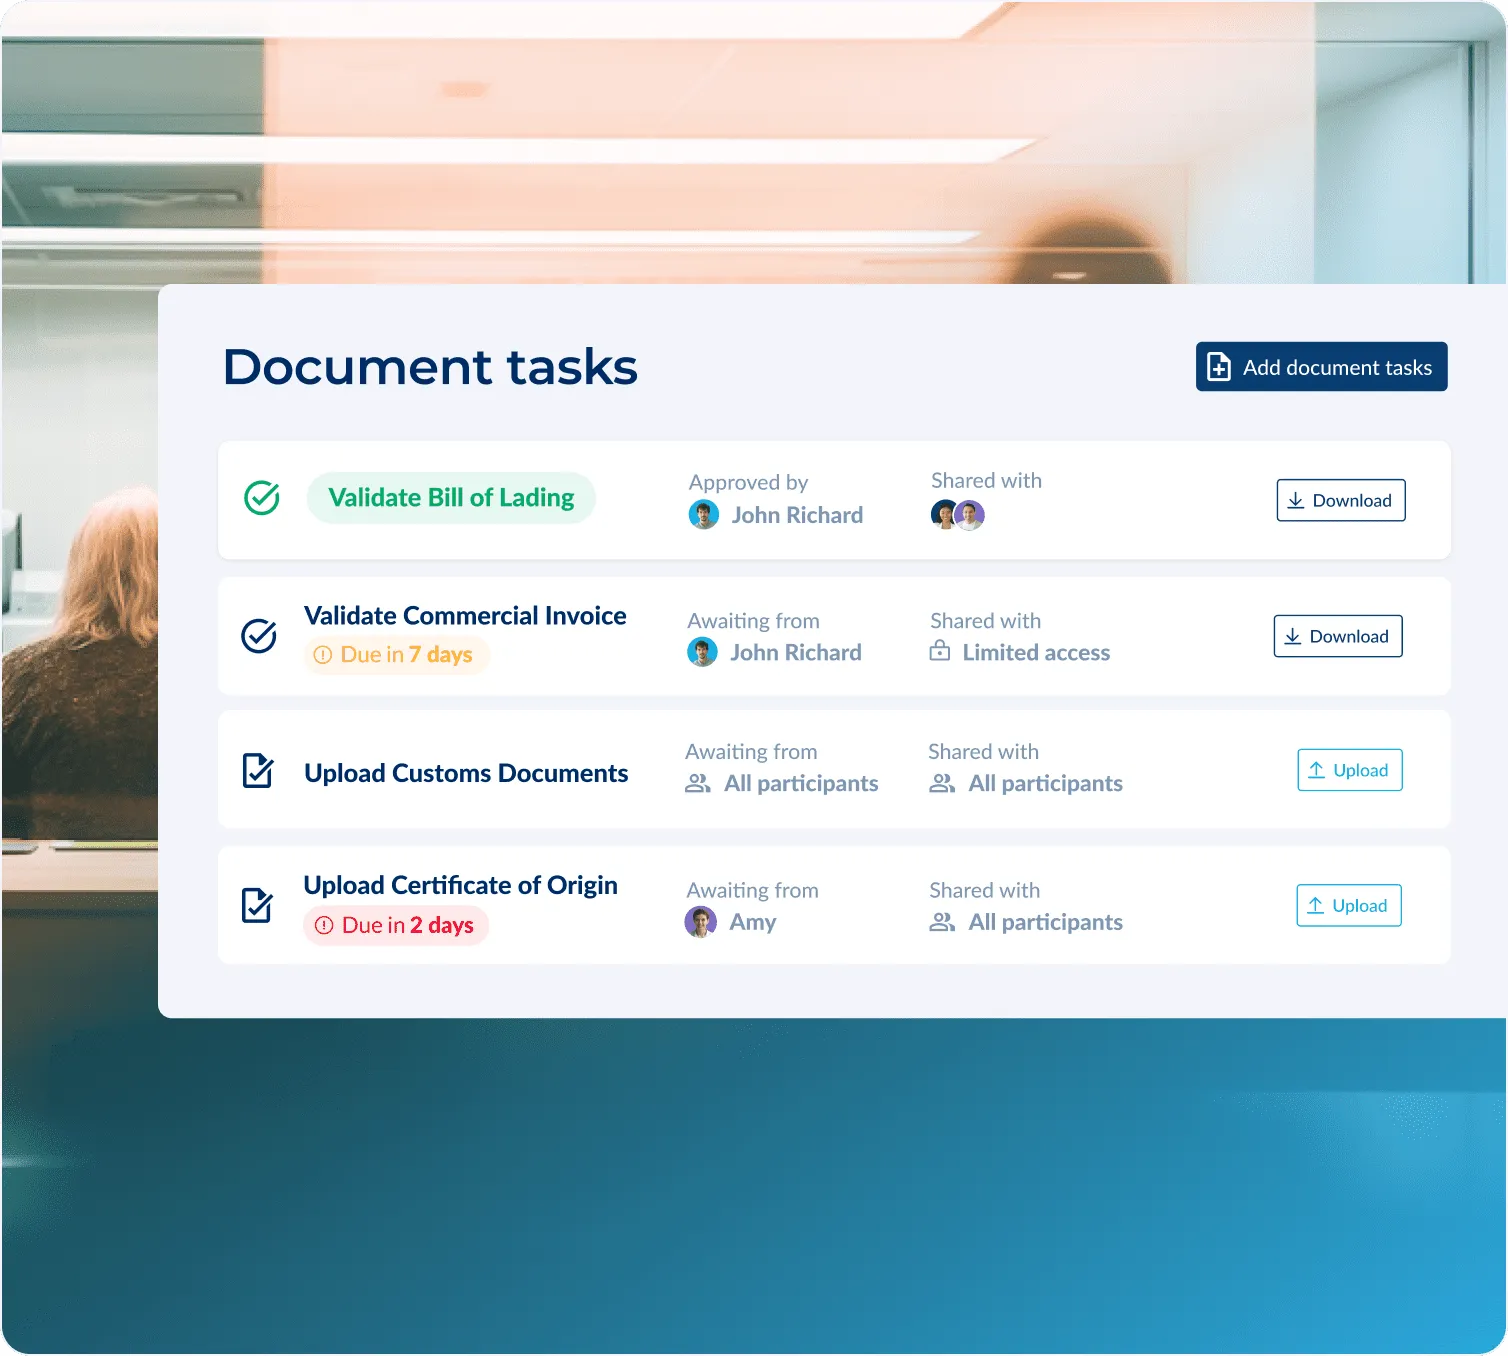The width and height of the screenshot is (1508, 1356).
Task: Click the Due in 7 days badge
Action: click(x=396, y=655)
